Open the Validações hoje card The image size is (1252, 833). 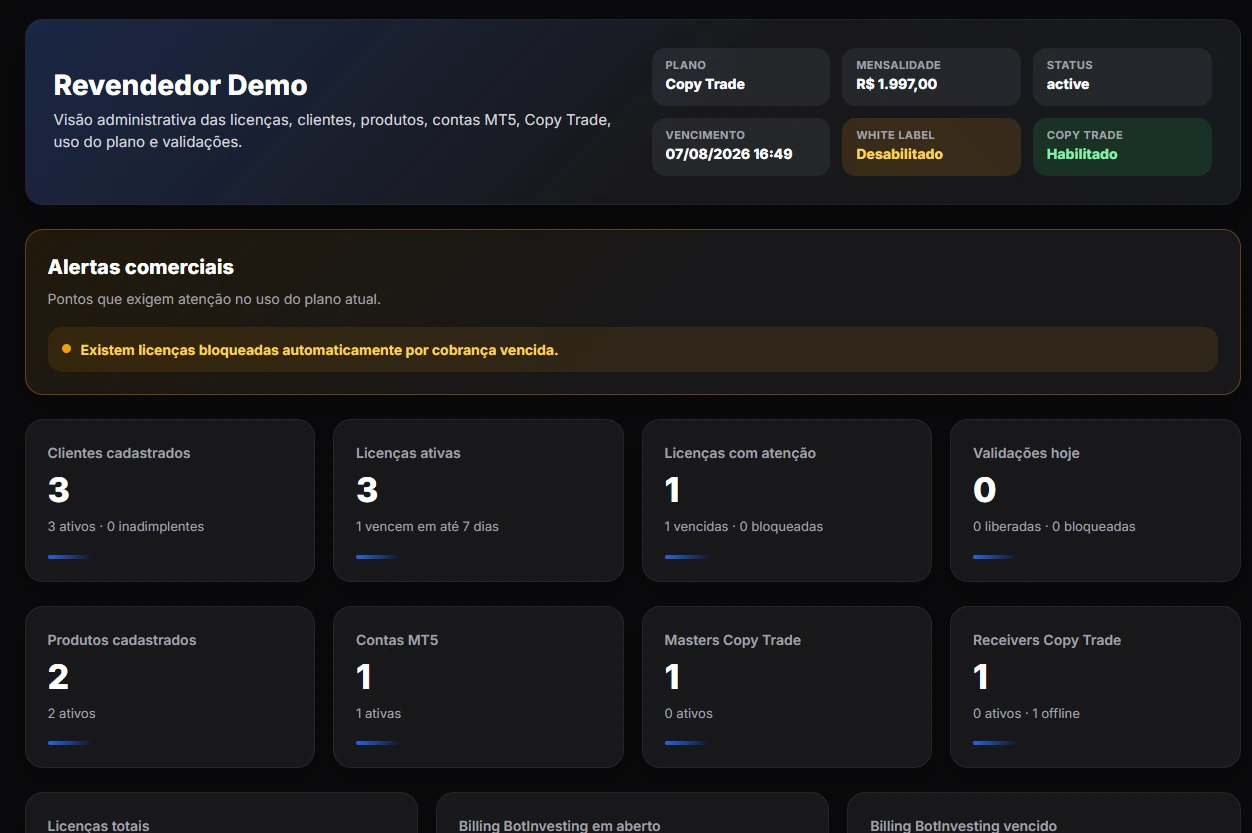[1095, 500]
